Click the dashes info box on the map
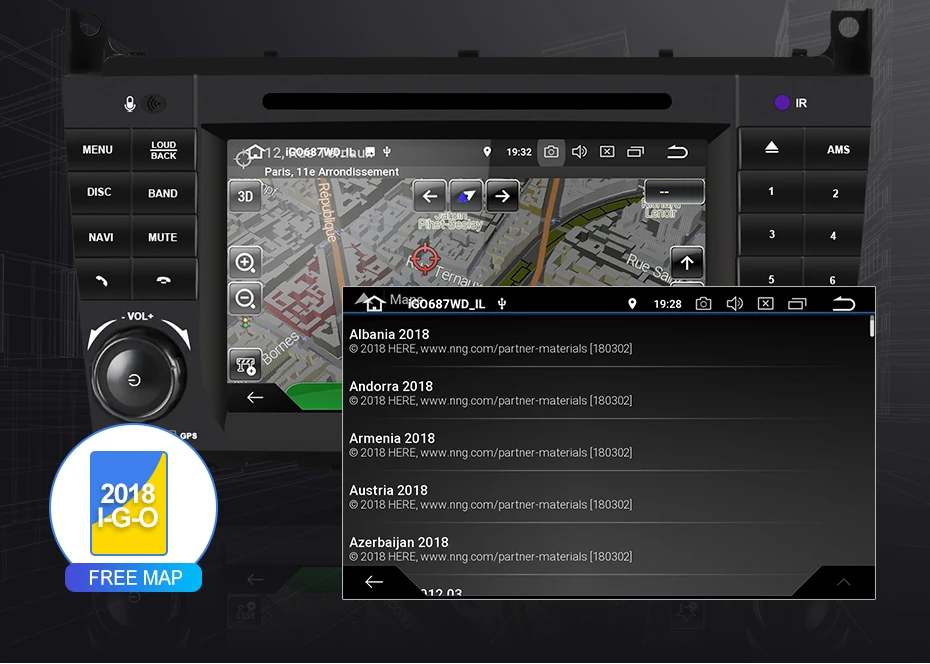 pos(674,191)
